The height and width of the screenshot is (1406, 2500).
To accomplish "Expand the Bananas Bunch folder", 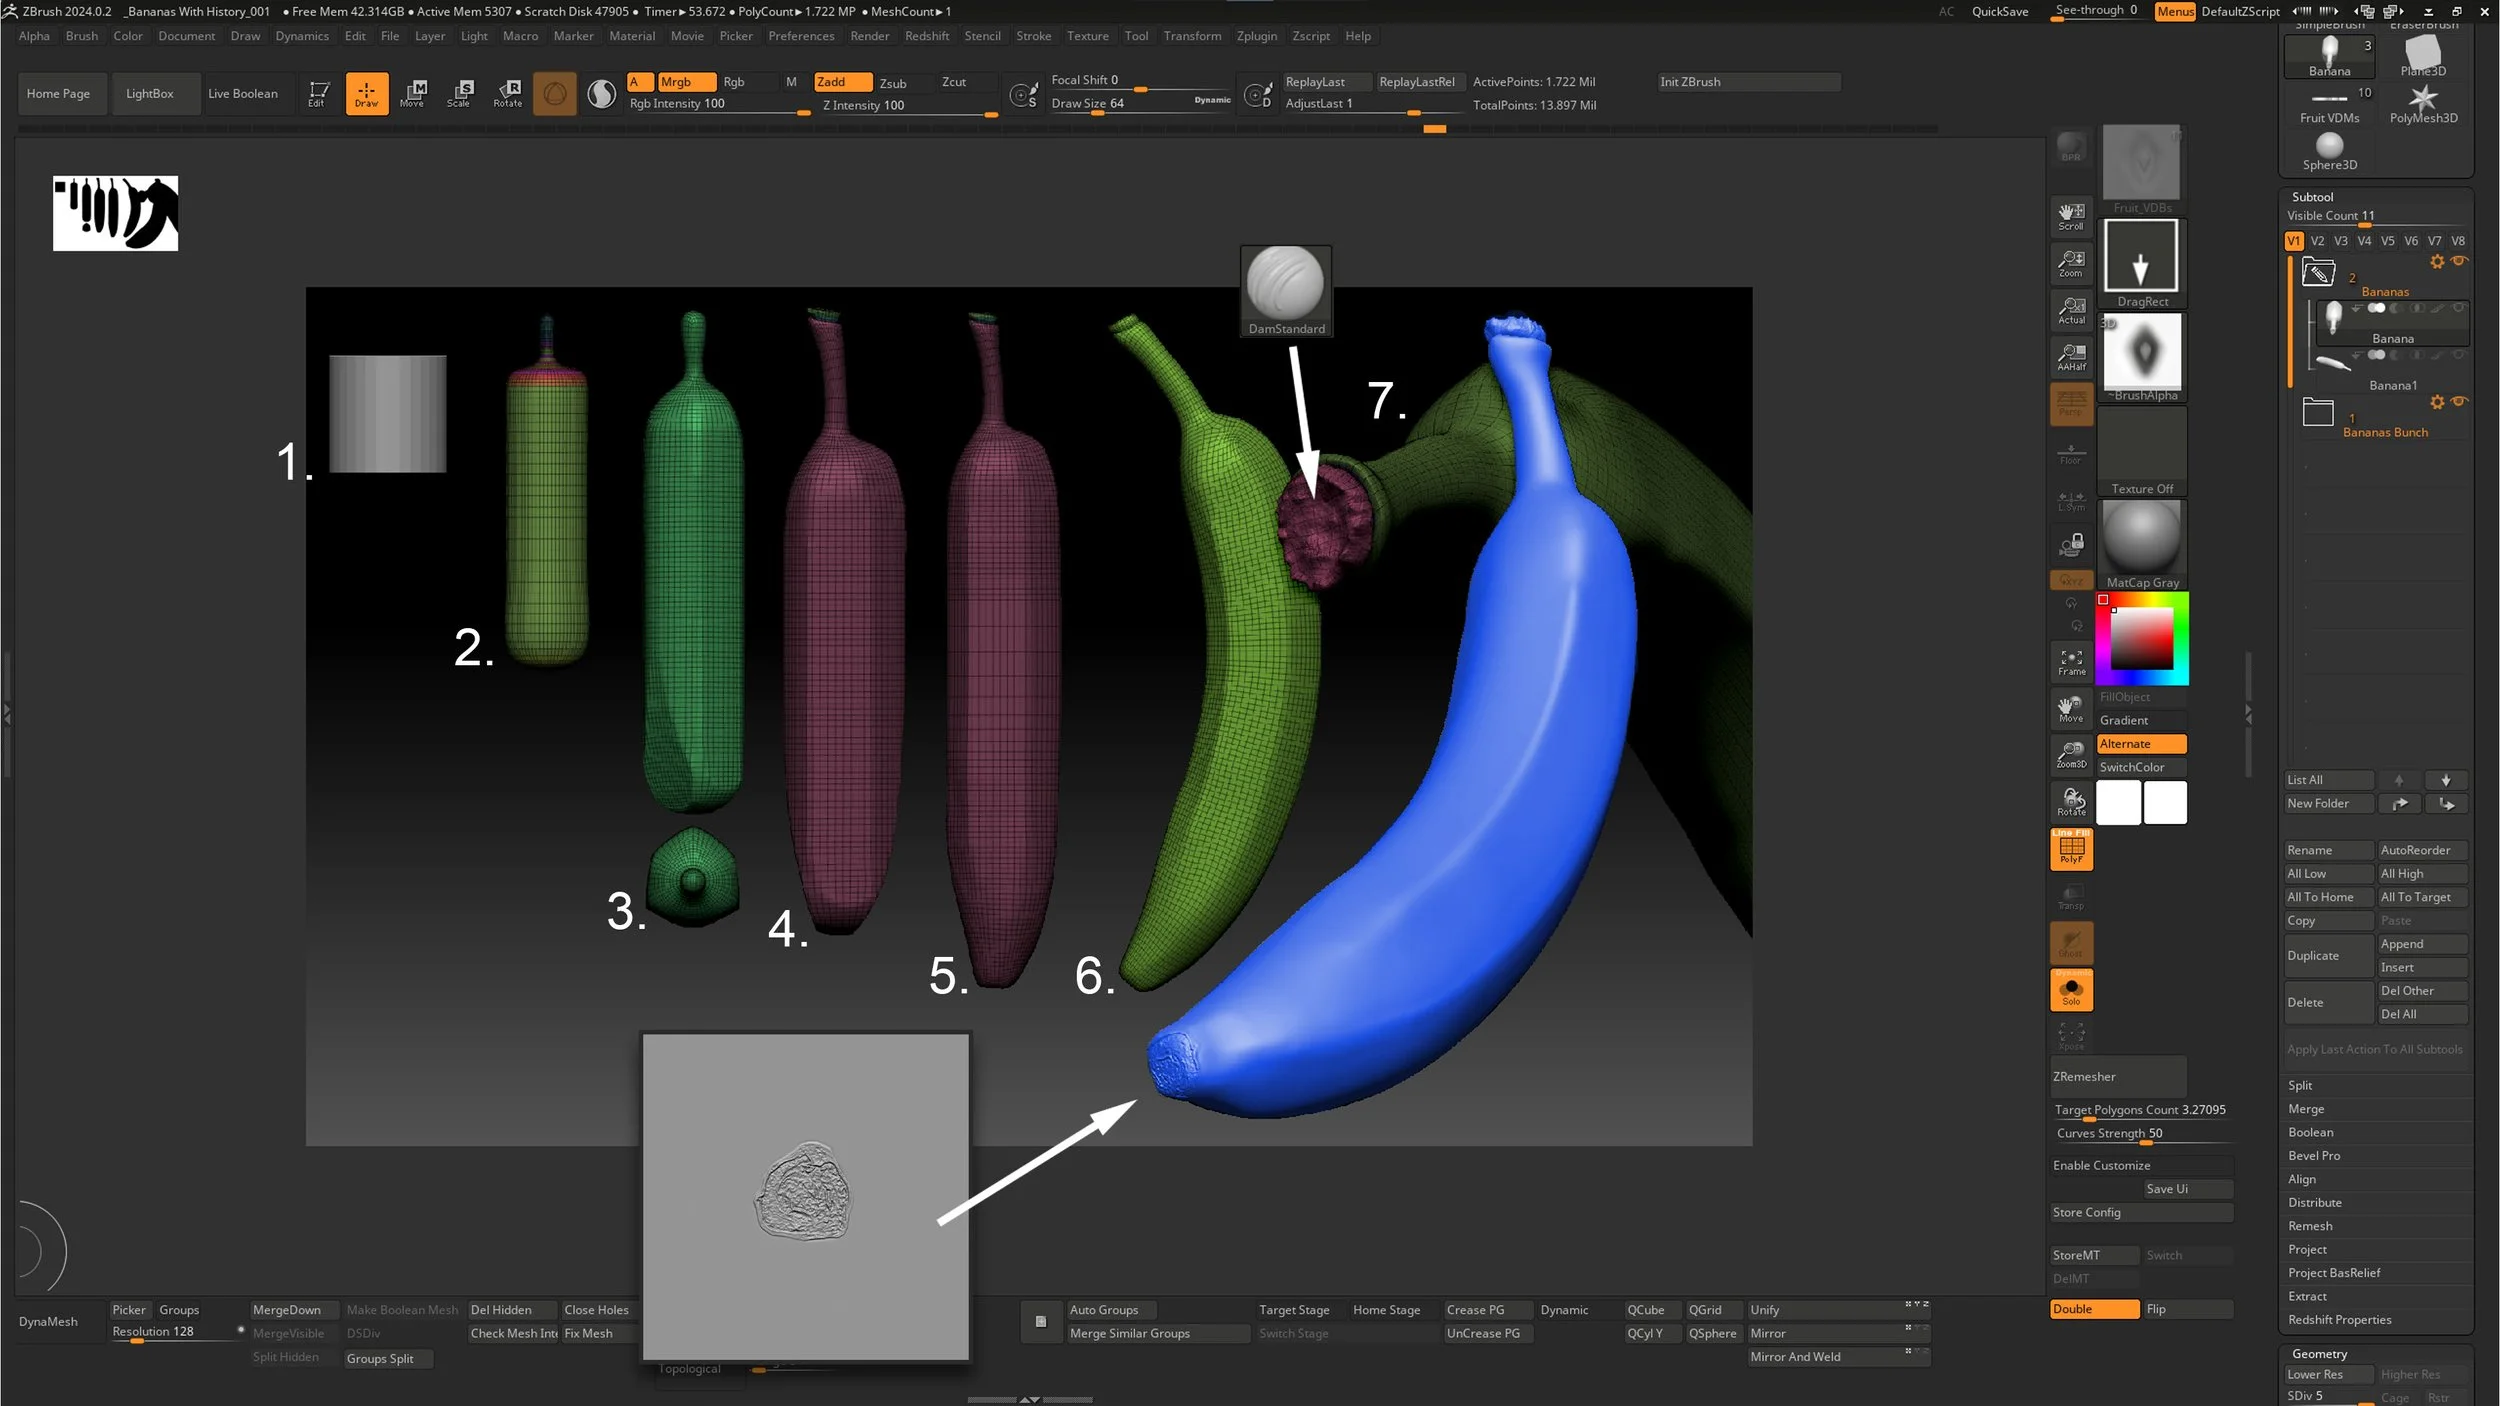I will coord(2317,412).
